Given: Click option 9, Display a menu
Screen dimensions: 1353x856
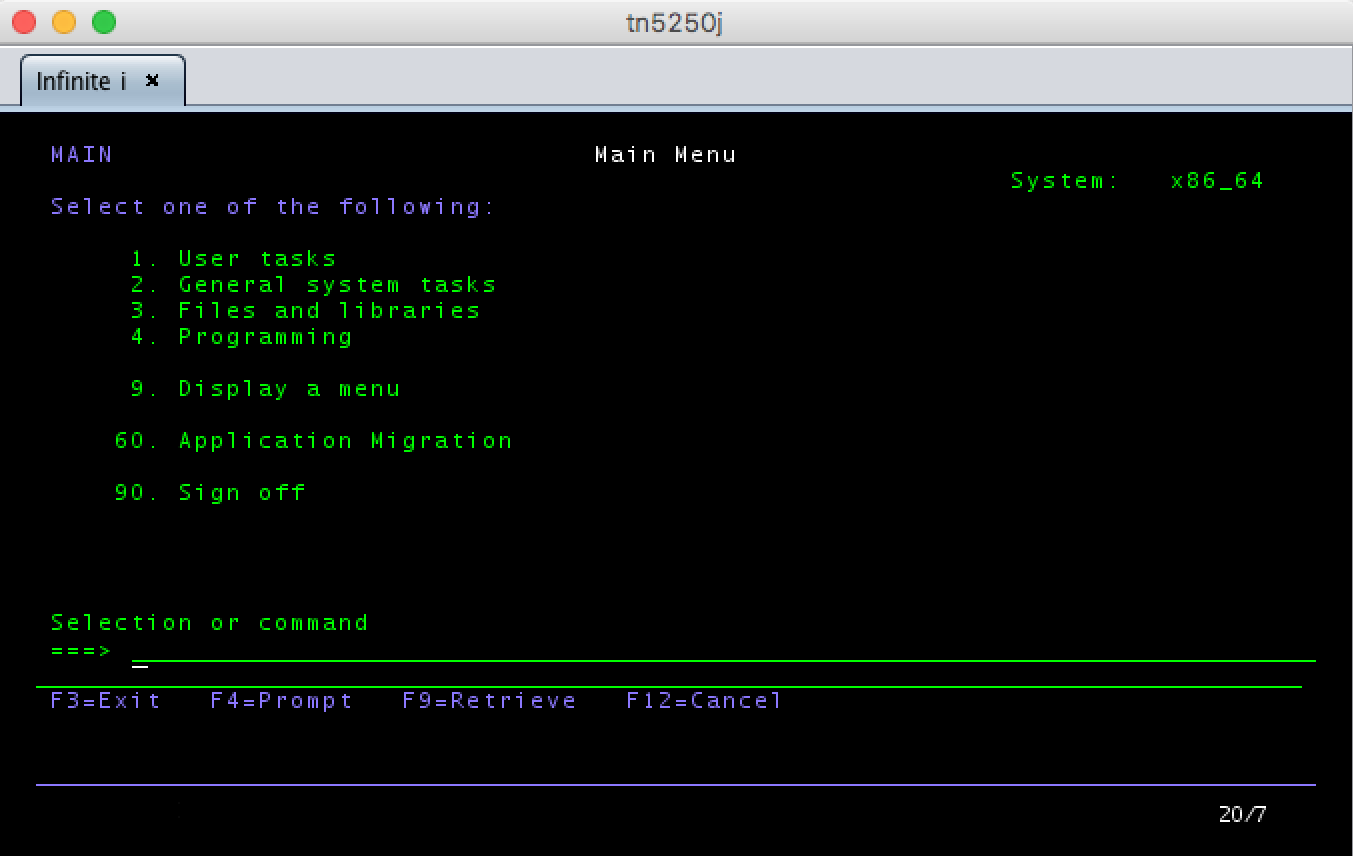Looking at the screenshot, I should [288, 389].
